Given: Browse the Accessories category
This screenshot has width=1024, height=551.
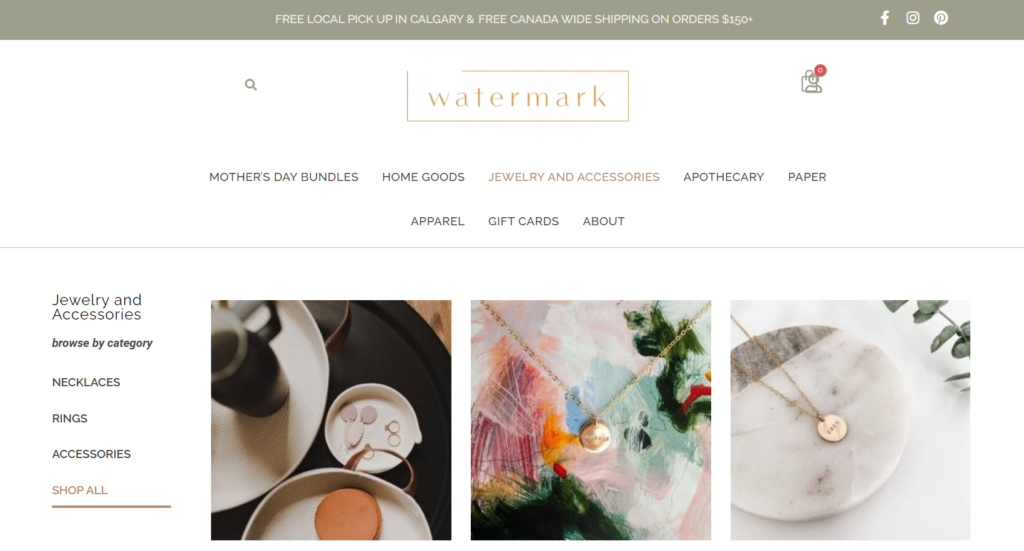Looking at the screenshot, I should coord(91,454).
